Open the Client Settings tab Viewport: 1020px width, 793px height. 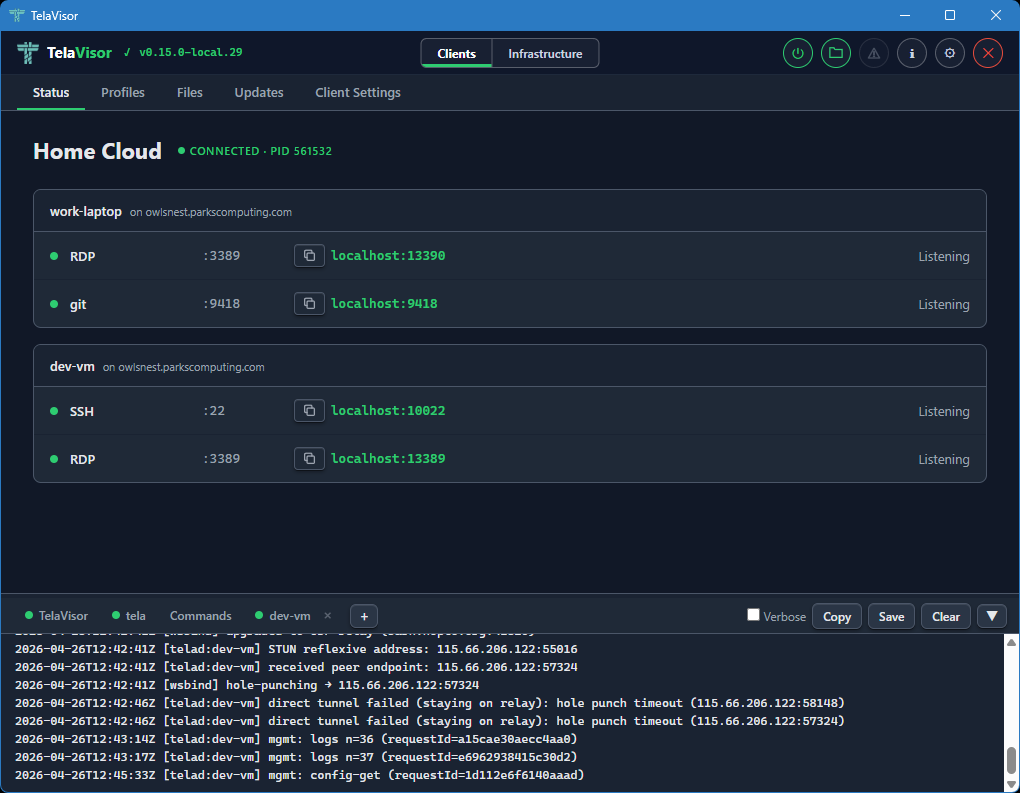click(x=358, y=92)
